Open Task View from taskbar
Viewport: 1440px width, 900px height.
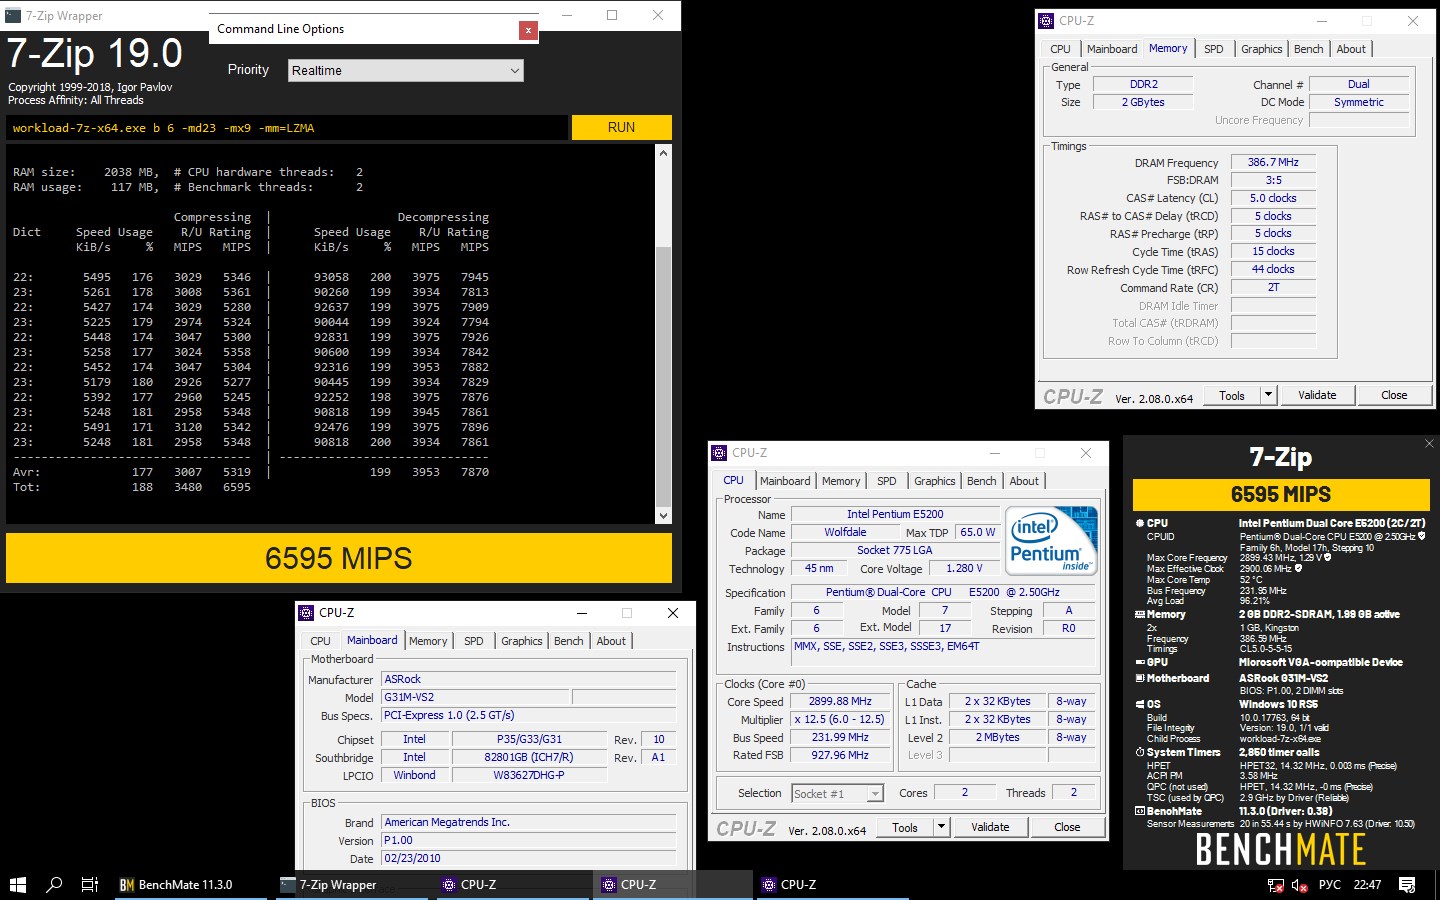click(89, 884)
